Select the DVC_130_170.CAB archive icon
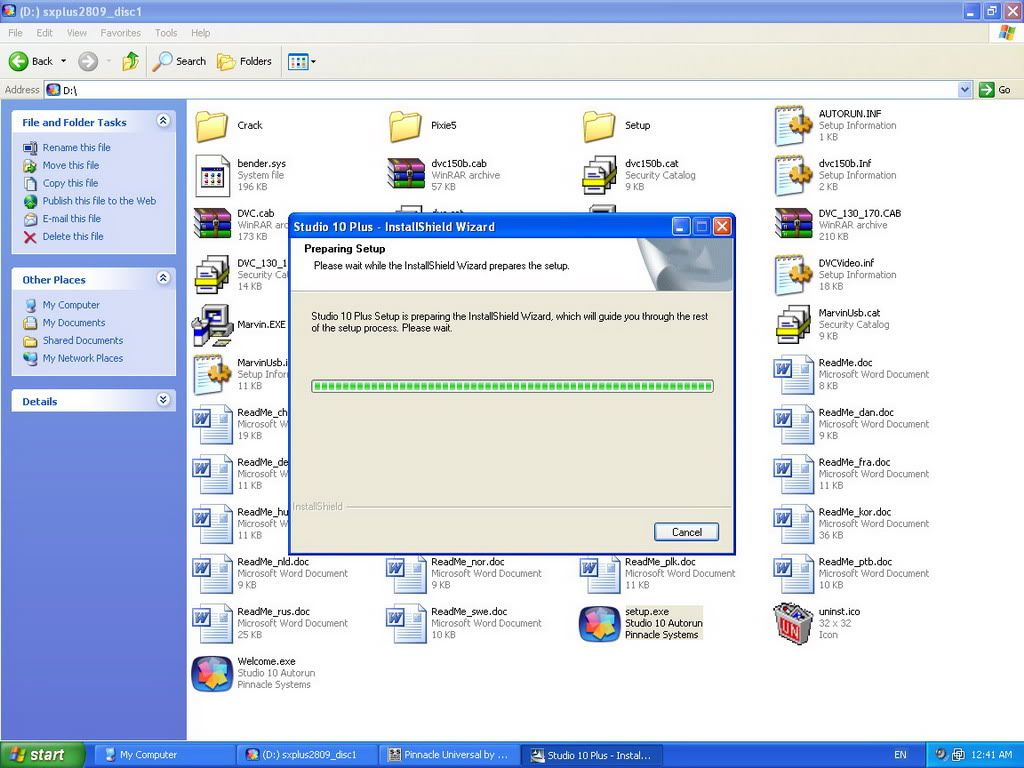1024x768 pixels. point(793,225)
